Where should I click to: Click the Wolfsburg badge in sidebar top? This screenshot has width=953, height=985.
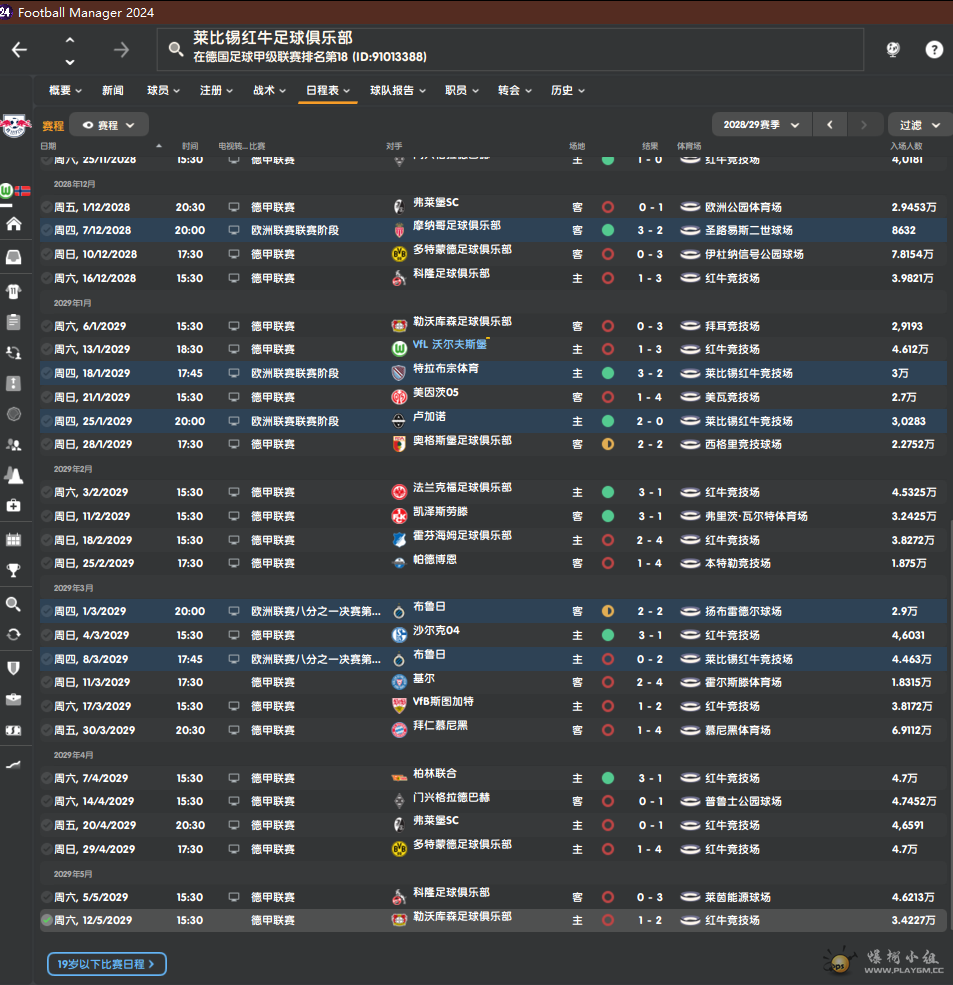pos(6,190)
